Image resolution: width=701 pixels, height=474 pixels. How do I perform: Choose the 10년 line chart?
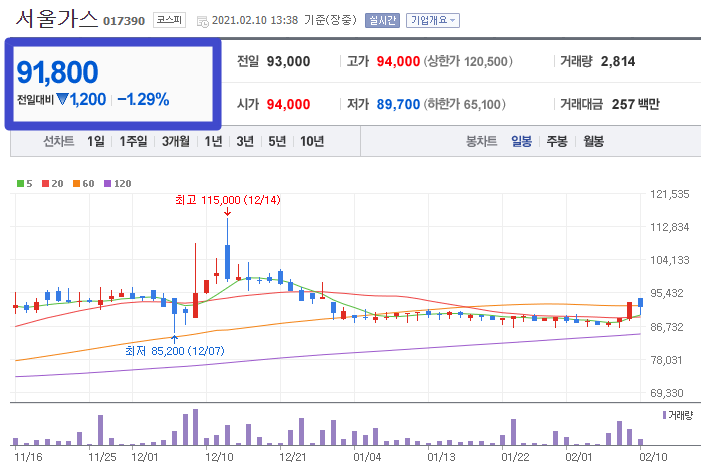pos(312,141)
